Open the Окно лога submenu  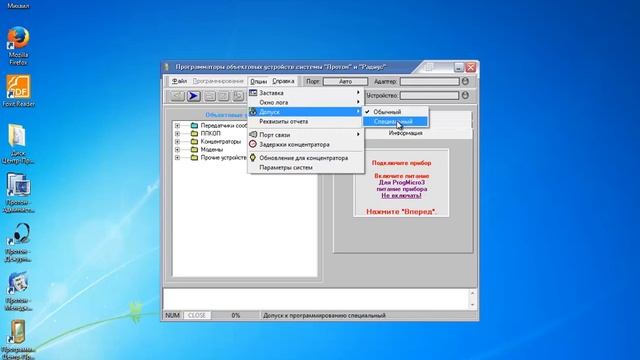tap(305, 102)
